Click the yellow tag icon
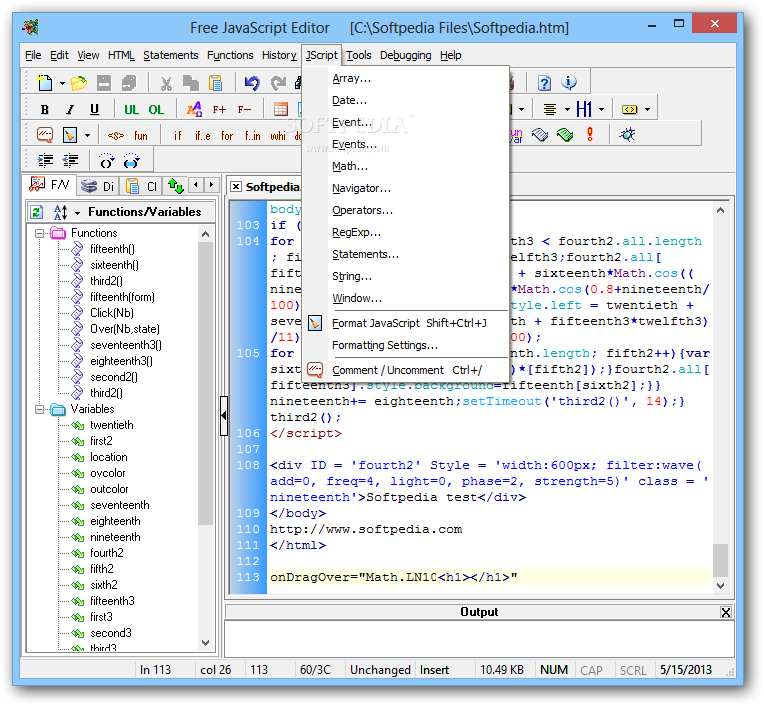The height and width of the screenshot is (706, 764). pos(630,110)
